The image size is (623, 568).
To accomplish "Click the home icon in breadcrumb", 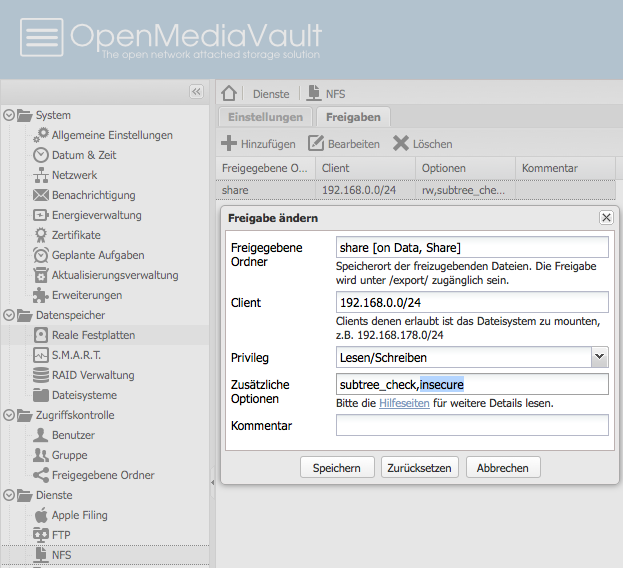I will [x=229, y=93].
